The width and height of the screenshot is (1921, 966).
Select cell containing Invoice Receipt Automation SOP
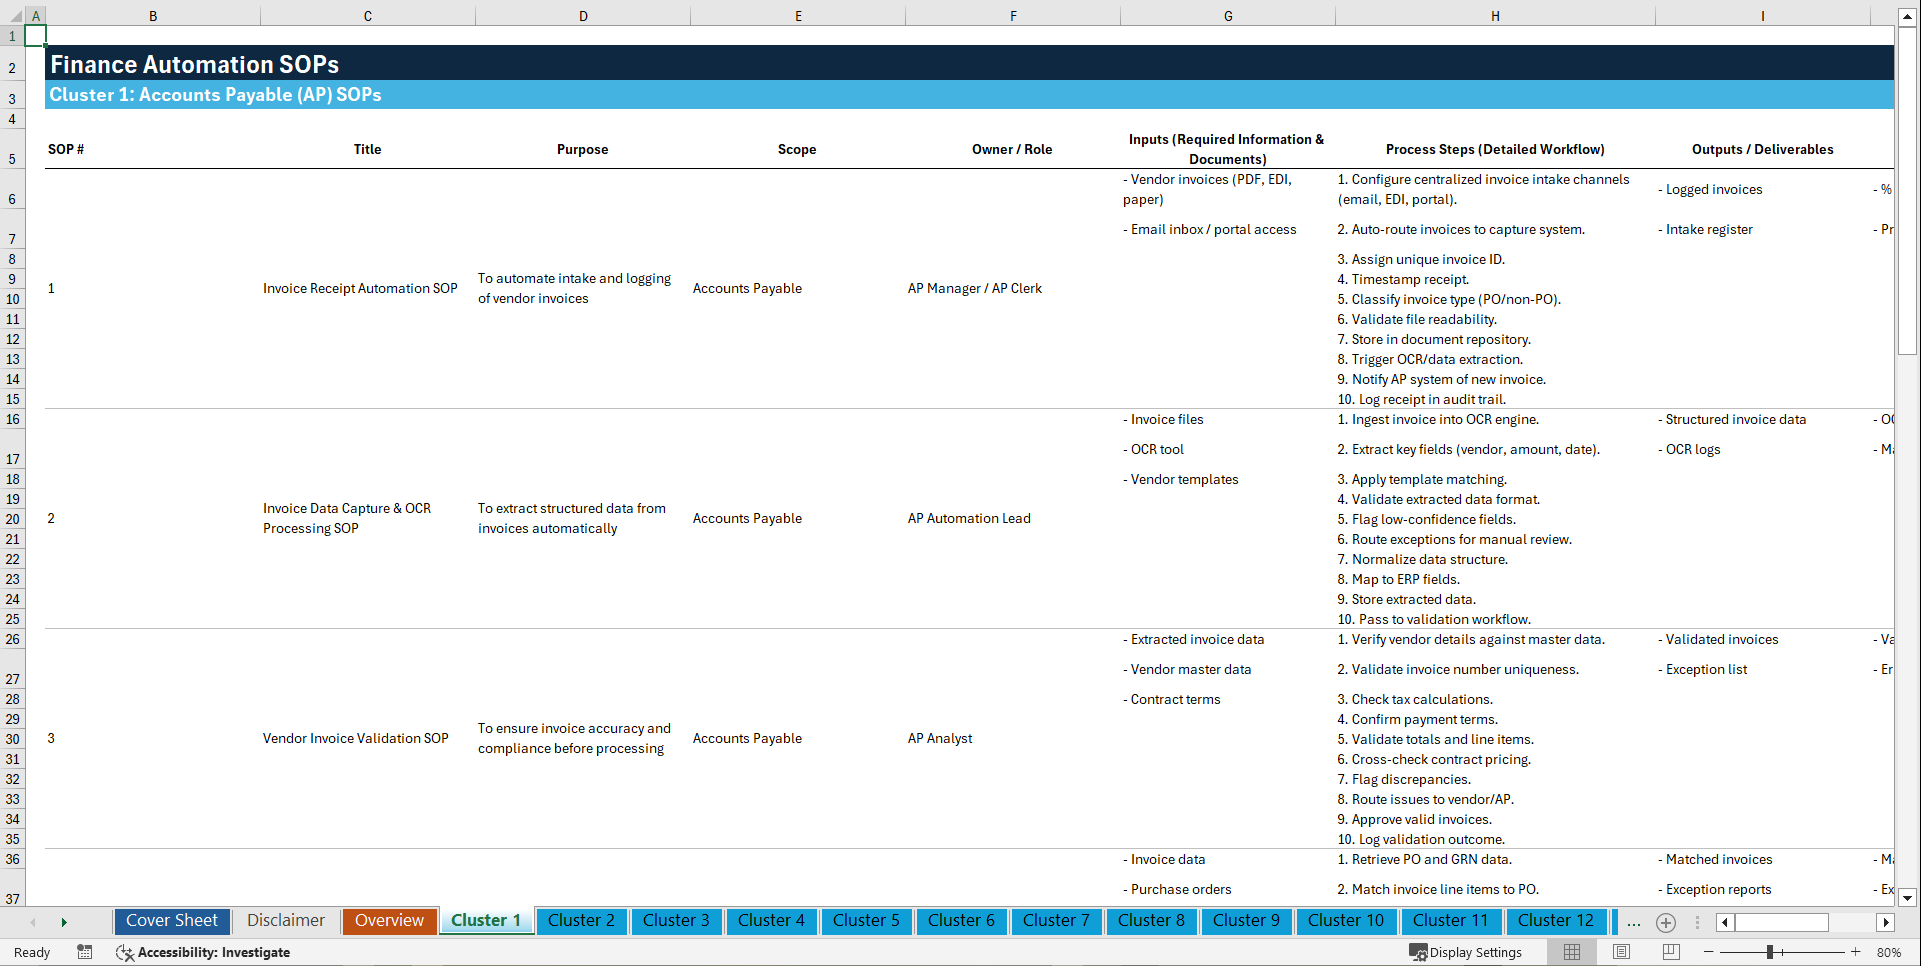[360, 288]
